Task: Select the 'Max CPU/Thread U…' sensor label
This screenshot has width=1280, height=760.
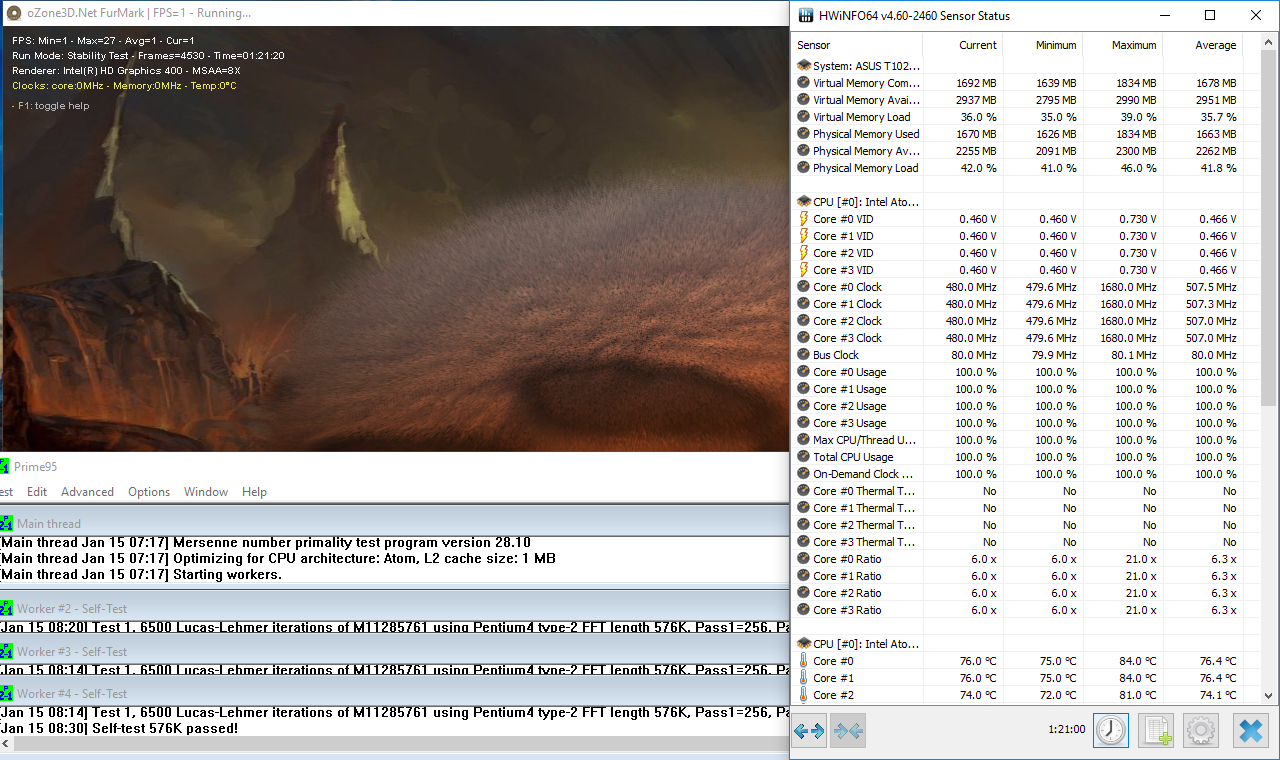Action: 865,440
